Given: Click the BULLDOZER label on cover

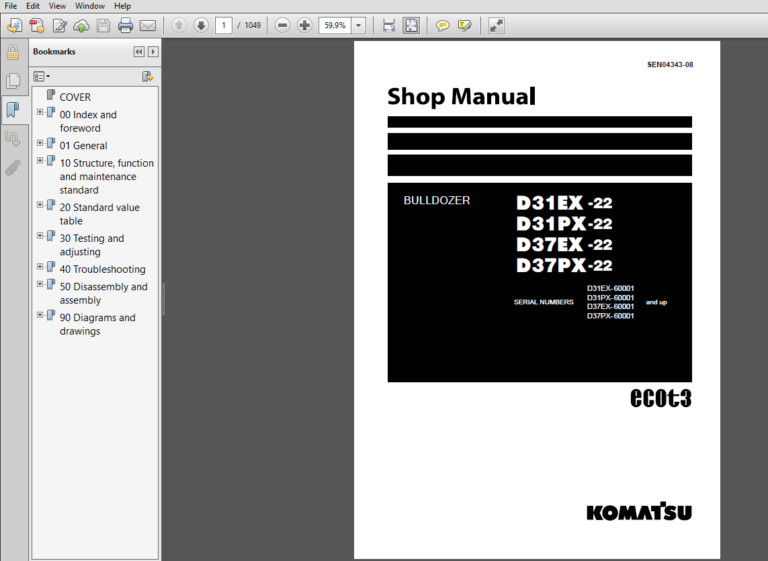Looking at the screenshot, I should tap(436, 200).
